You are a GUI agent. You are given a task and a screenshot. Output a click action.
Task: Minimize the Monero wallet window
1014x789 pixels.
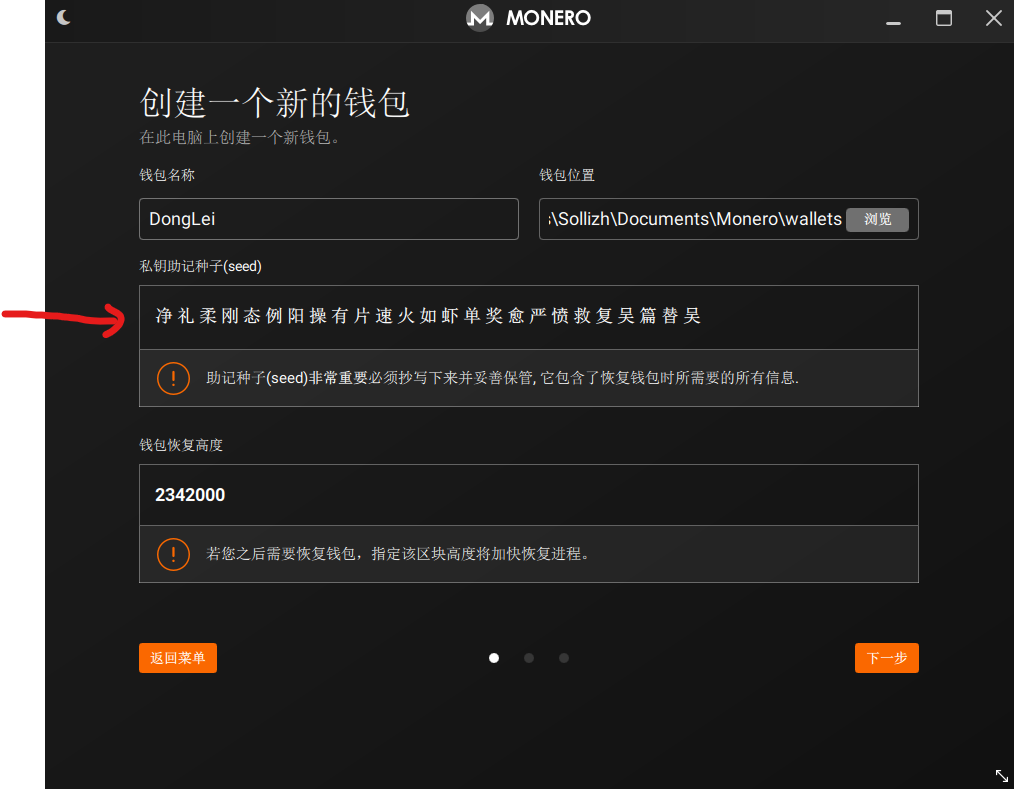893,18
